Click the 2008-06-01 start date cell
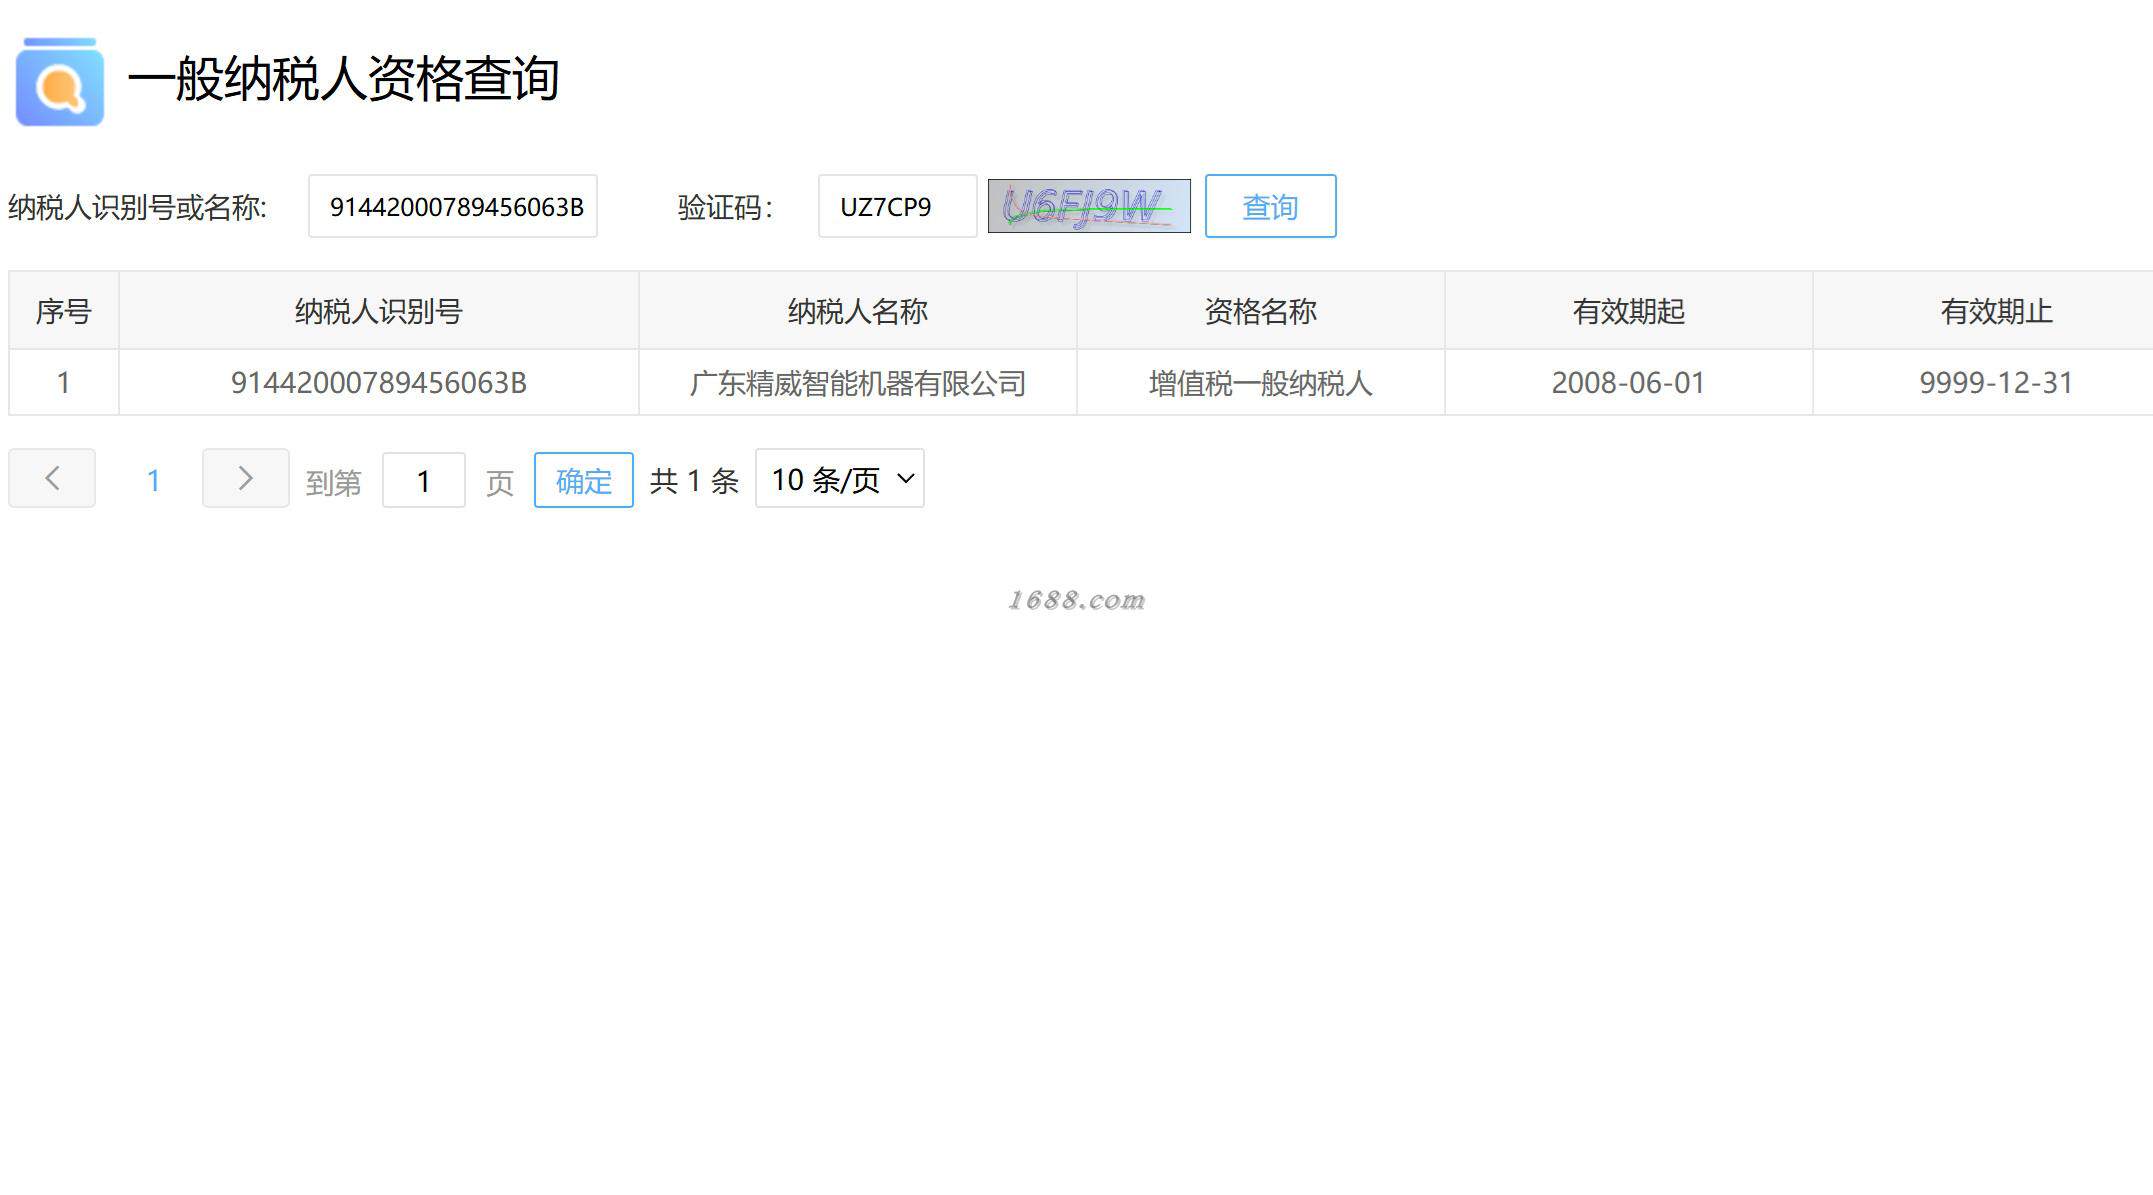2153x1195 pixels. point(1628,383)
